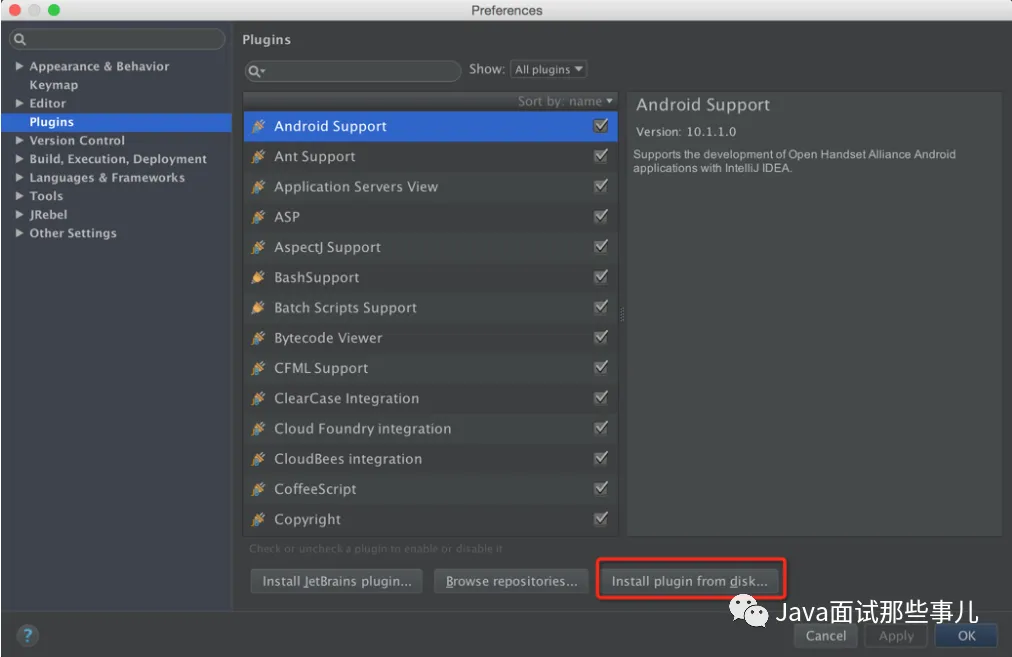1012x657 pixels.
Task: Click the plugin search magnifier icon
Action: click(257, 71)
